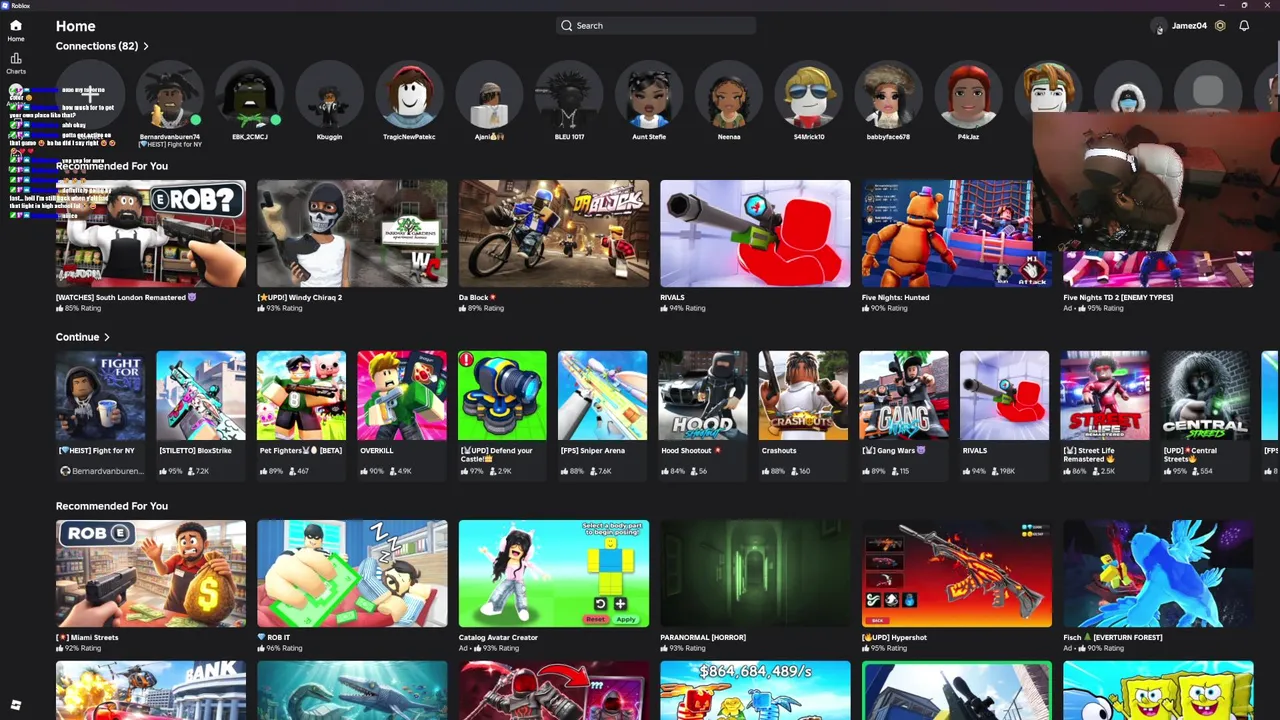Open the Da Block game thumbnail
The height and width of the screenshot is (720, 1280).
(554, 234)
